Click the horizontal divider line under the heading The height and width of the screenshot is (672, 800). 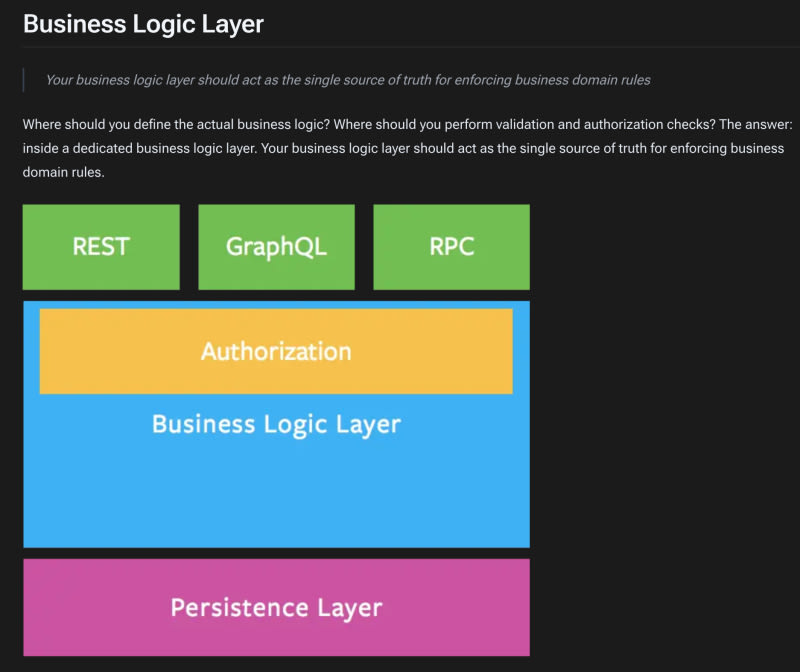(x=500, y=46)
